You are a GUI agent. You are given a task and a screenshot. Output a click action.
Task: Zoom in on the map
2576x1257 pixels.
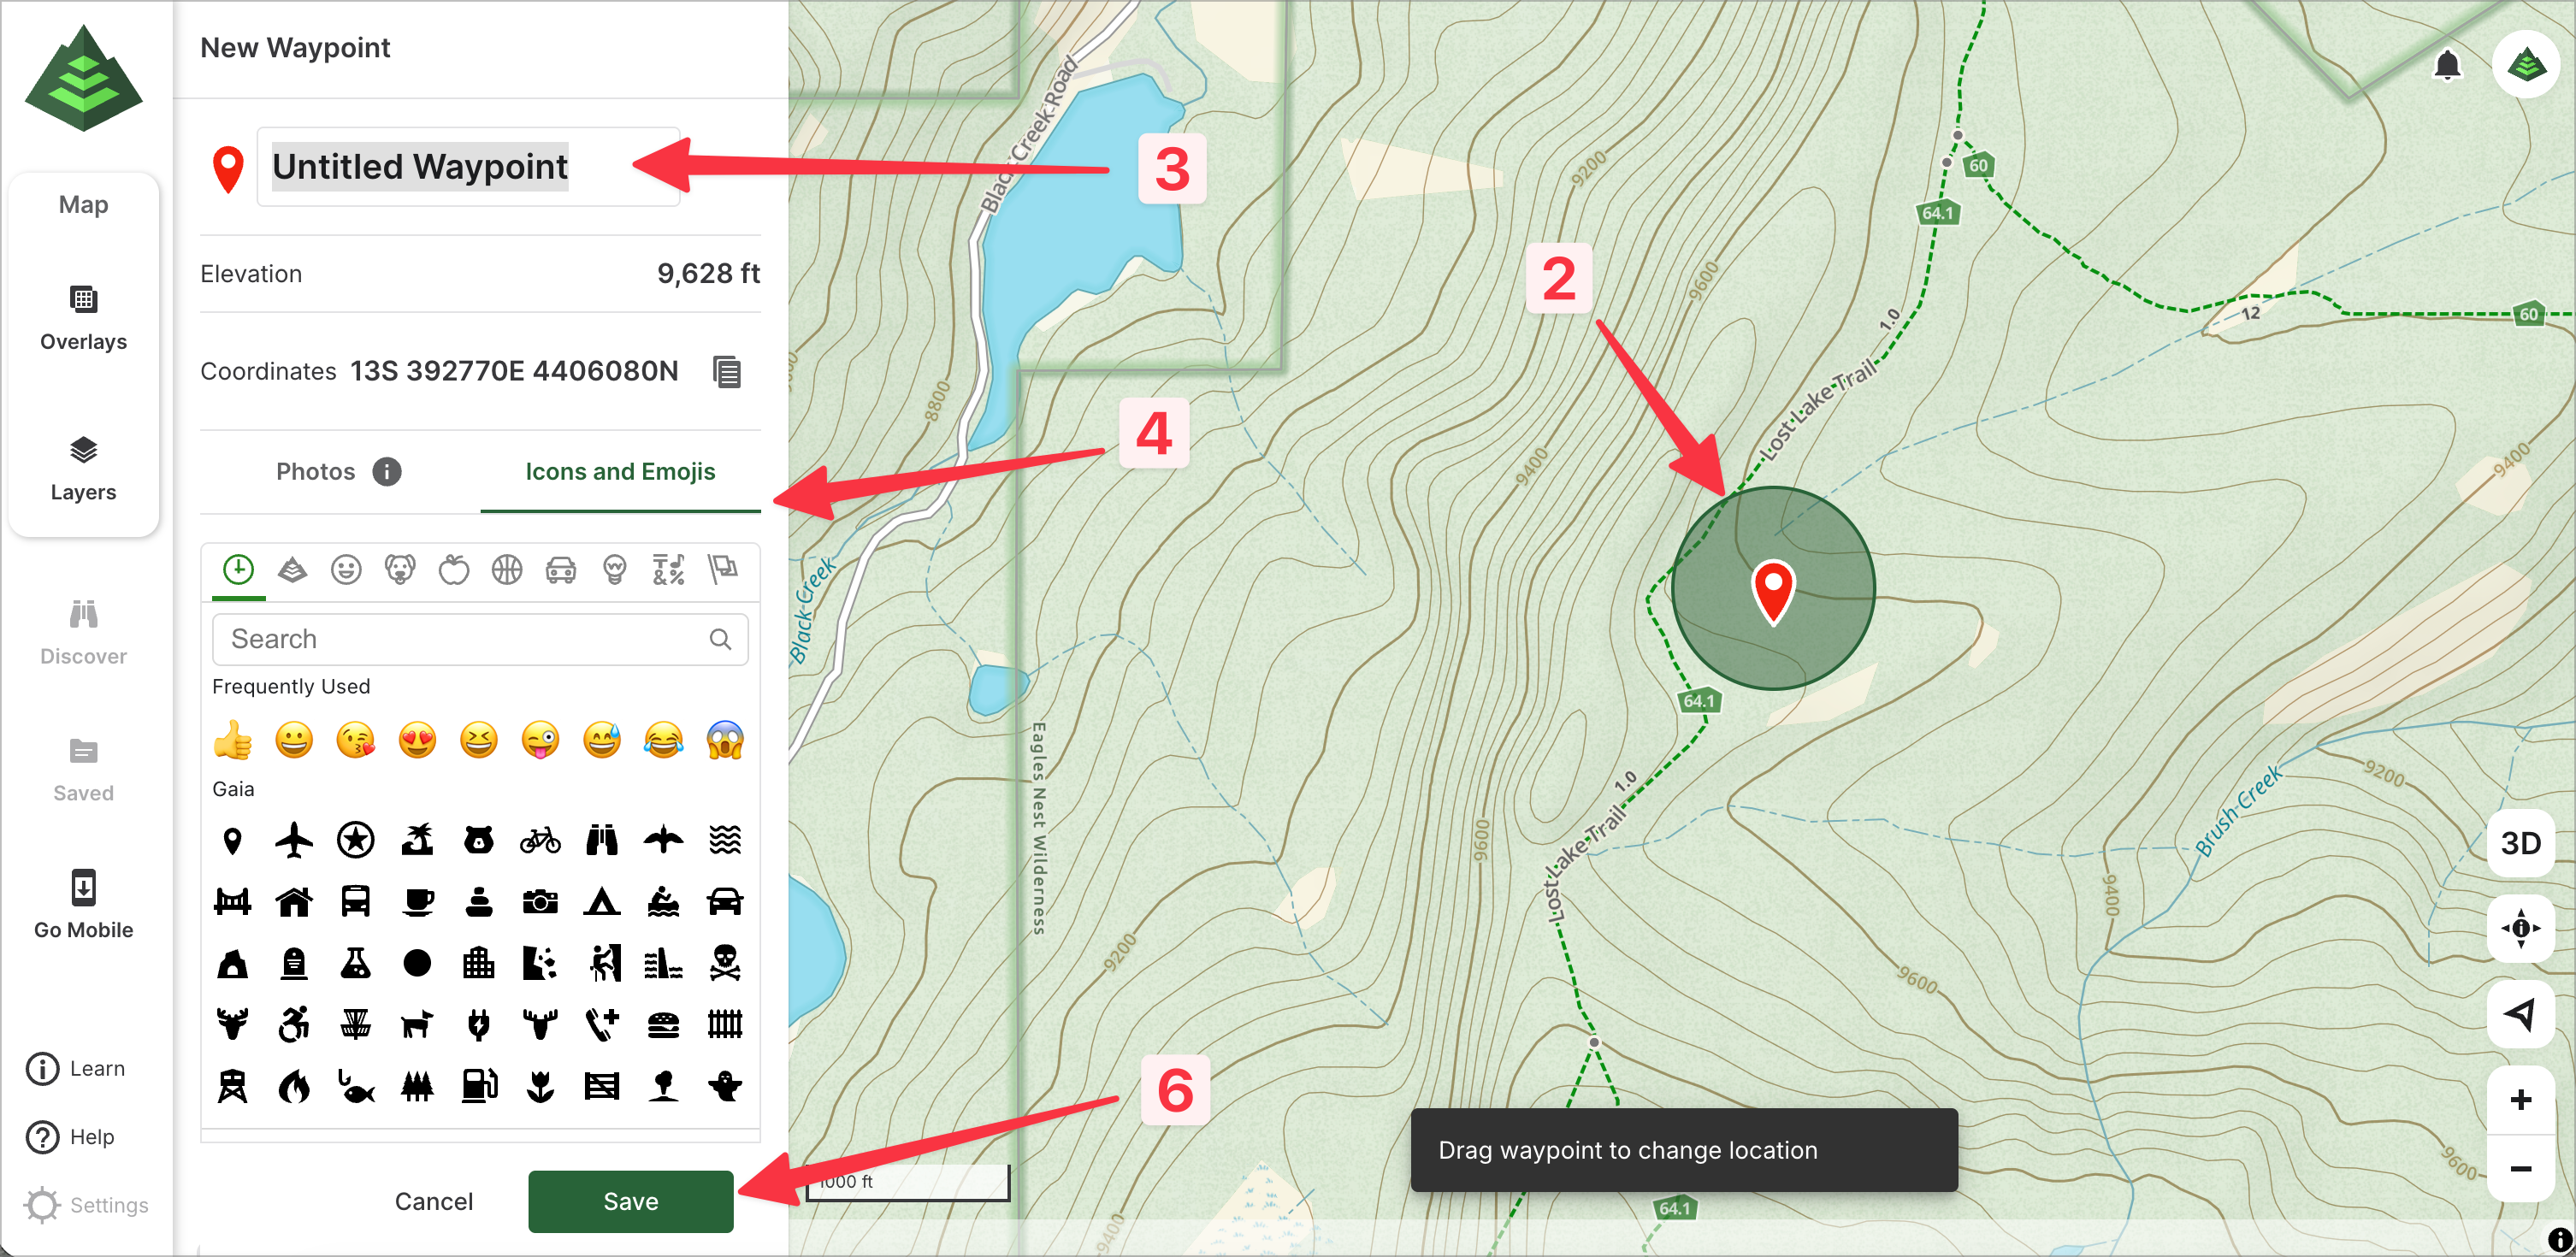2520,1100
